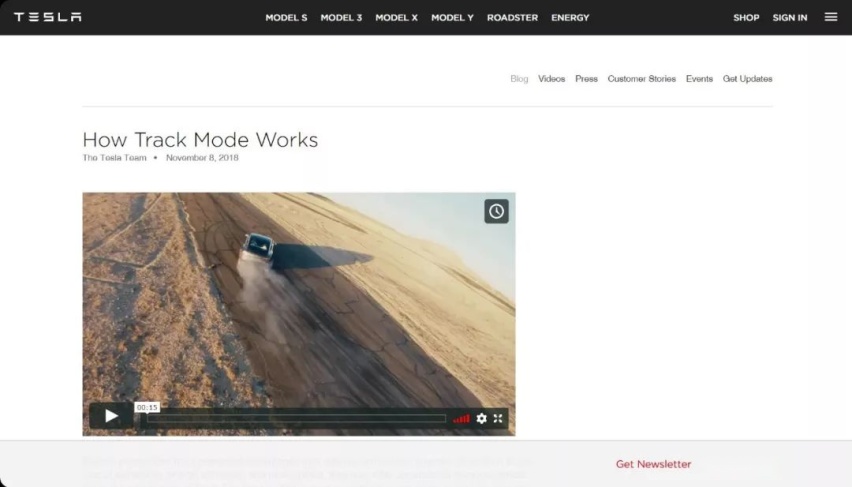Screen dimensions: 852x487
Task: Select the Videos tab
Action: 552,79
